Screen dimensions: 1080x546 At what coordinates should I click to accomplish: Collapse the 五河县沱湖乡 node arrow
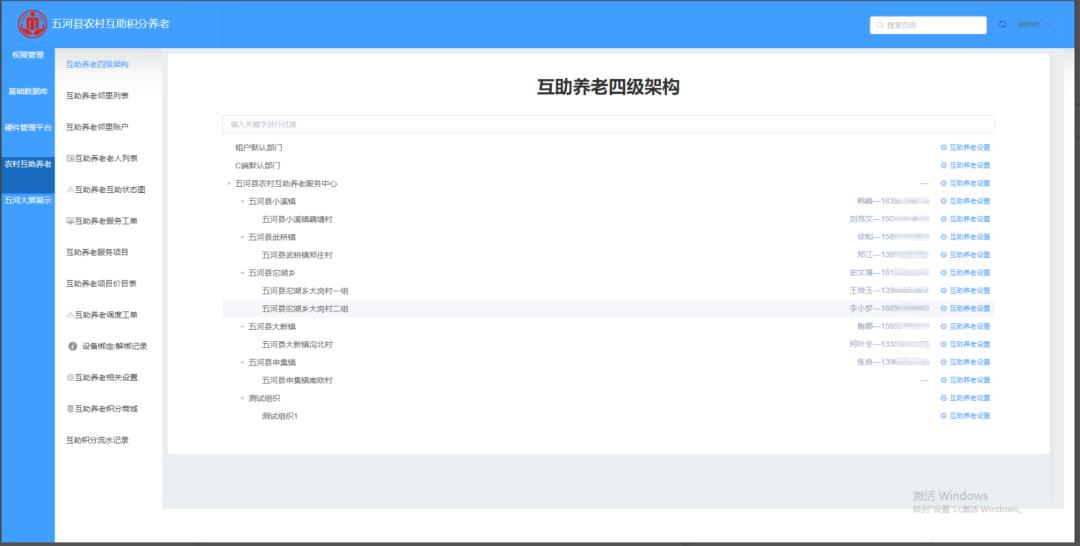click(x=242, y=273)
